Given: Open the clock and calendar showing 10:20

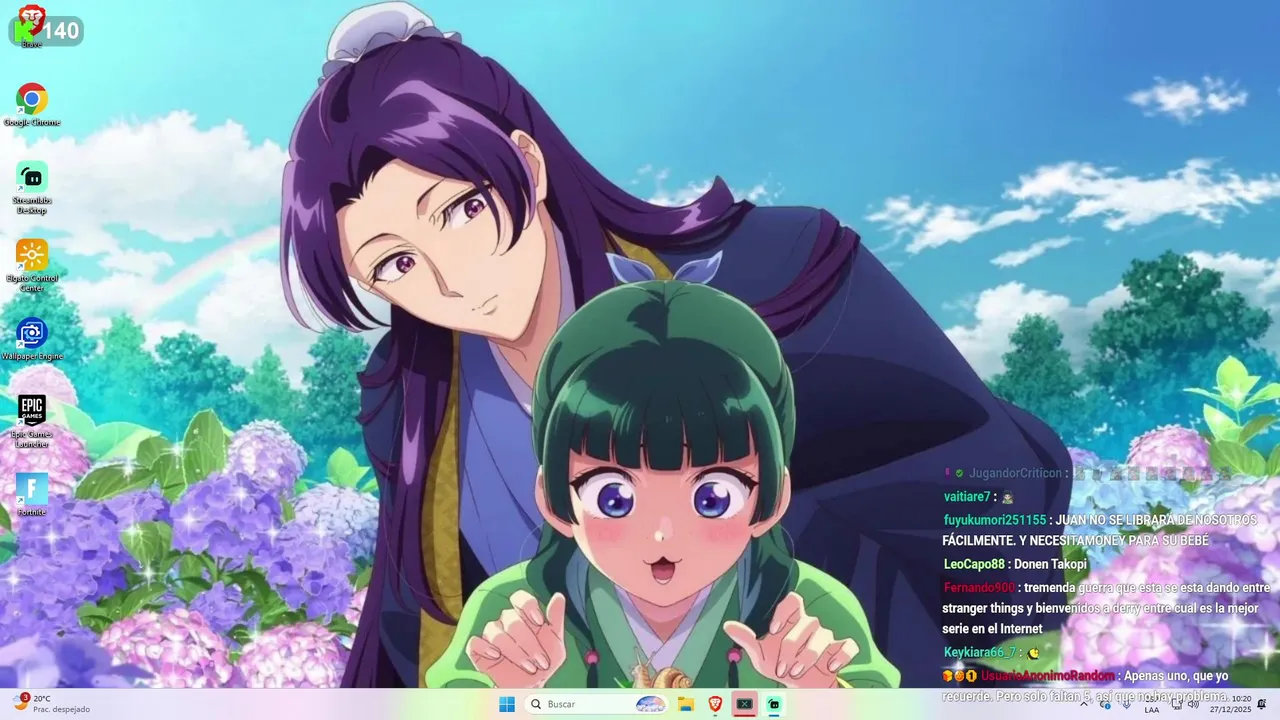Looking at the screenshot, I should click(x=1231, y=704).
